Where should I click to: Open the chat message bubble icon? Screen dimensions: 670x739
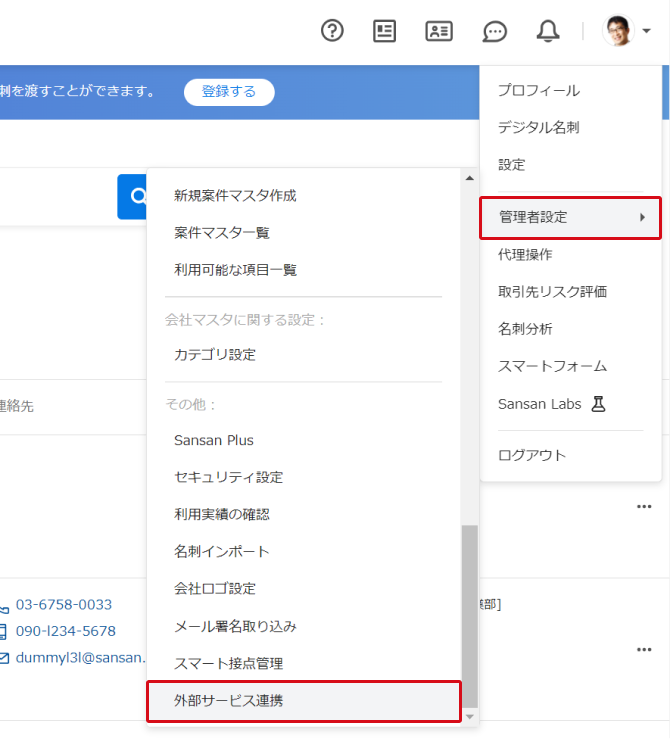click(x=494, y=31)
